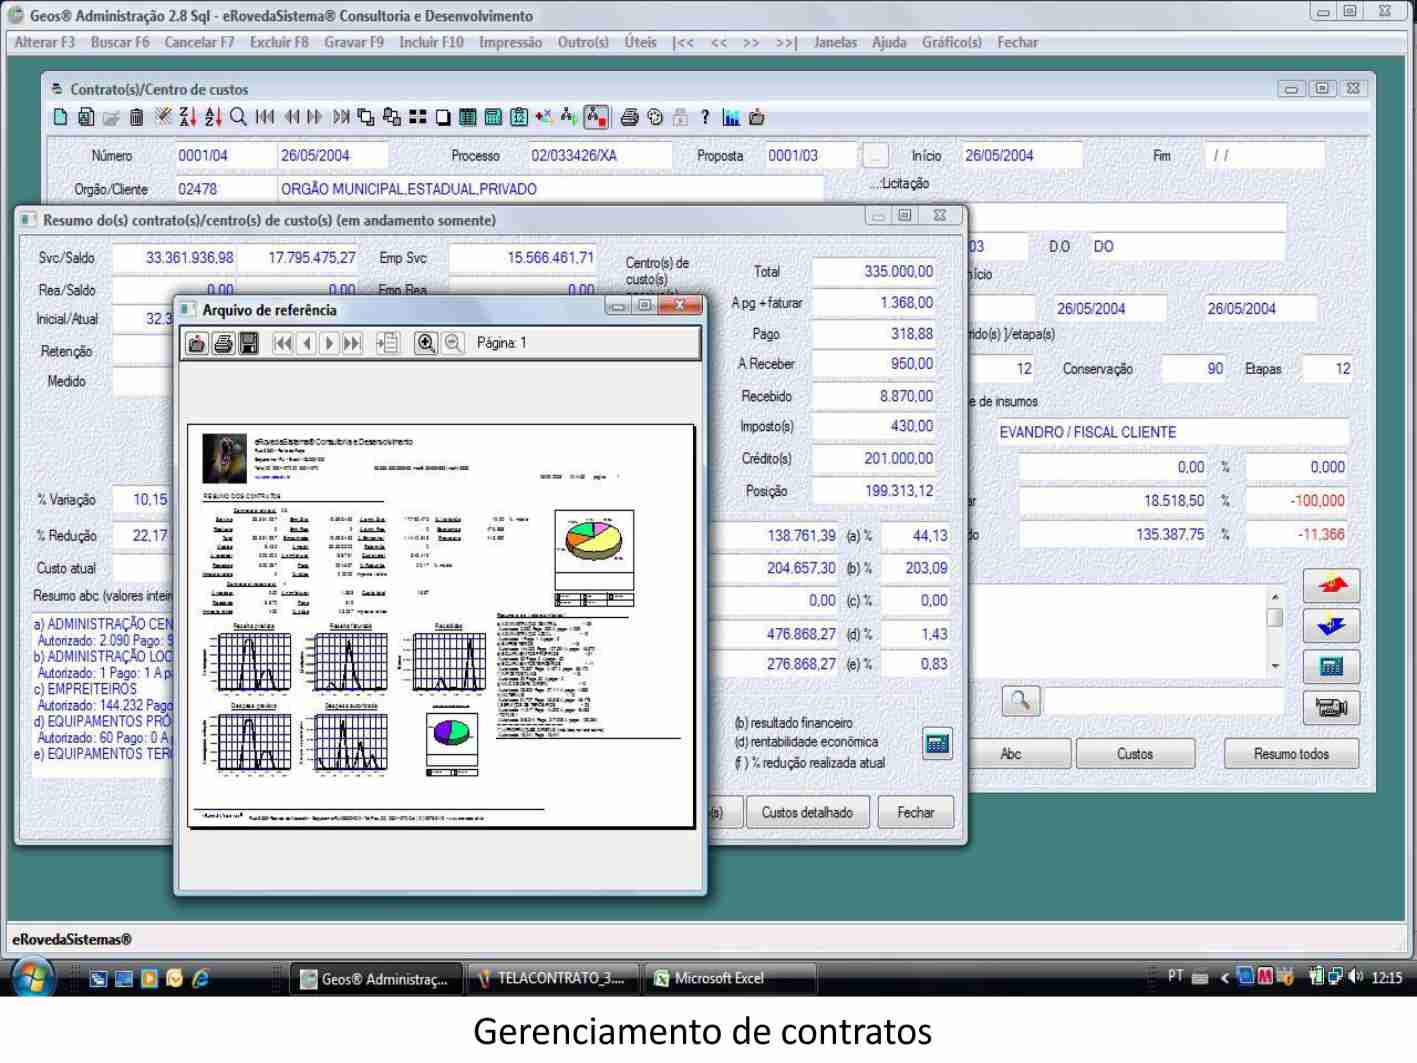The width and height of the screenshot is (1417, 1063).
Task: Click the Posição value 199.313,12
Action: pos(874,491)
